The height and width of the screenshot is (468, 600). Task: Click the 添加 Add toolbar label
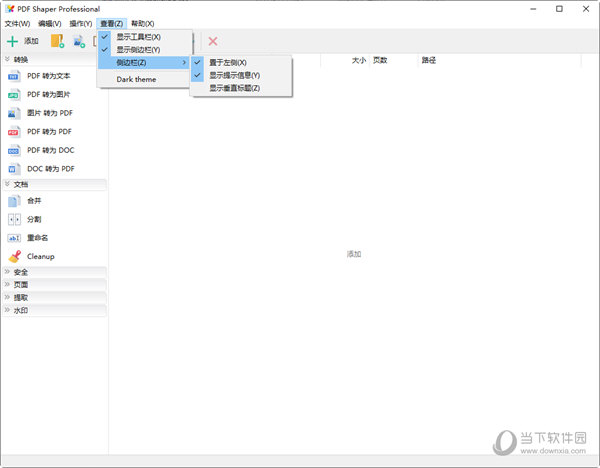pyautogui.click(x=31, y=41)
